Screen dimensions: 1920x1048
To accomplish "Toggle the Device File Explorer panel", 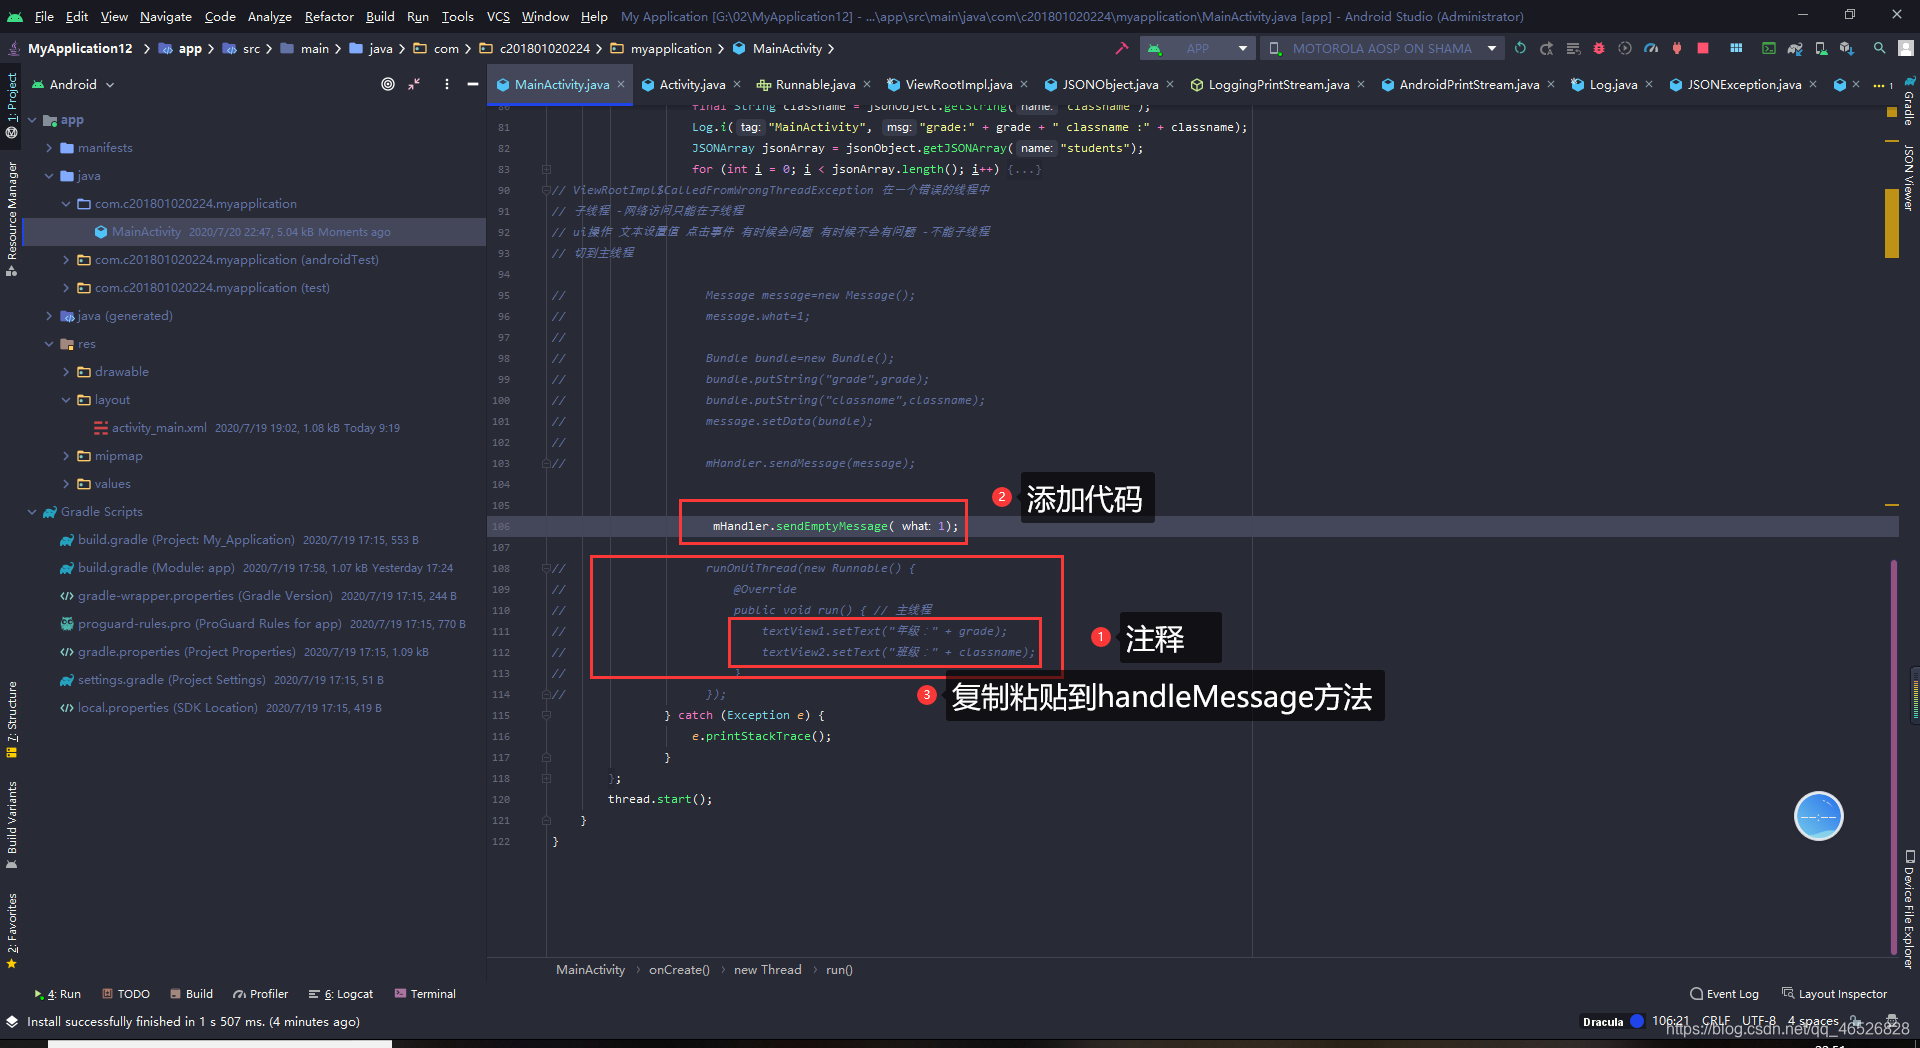I will tap(1908, 909).
